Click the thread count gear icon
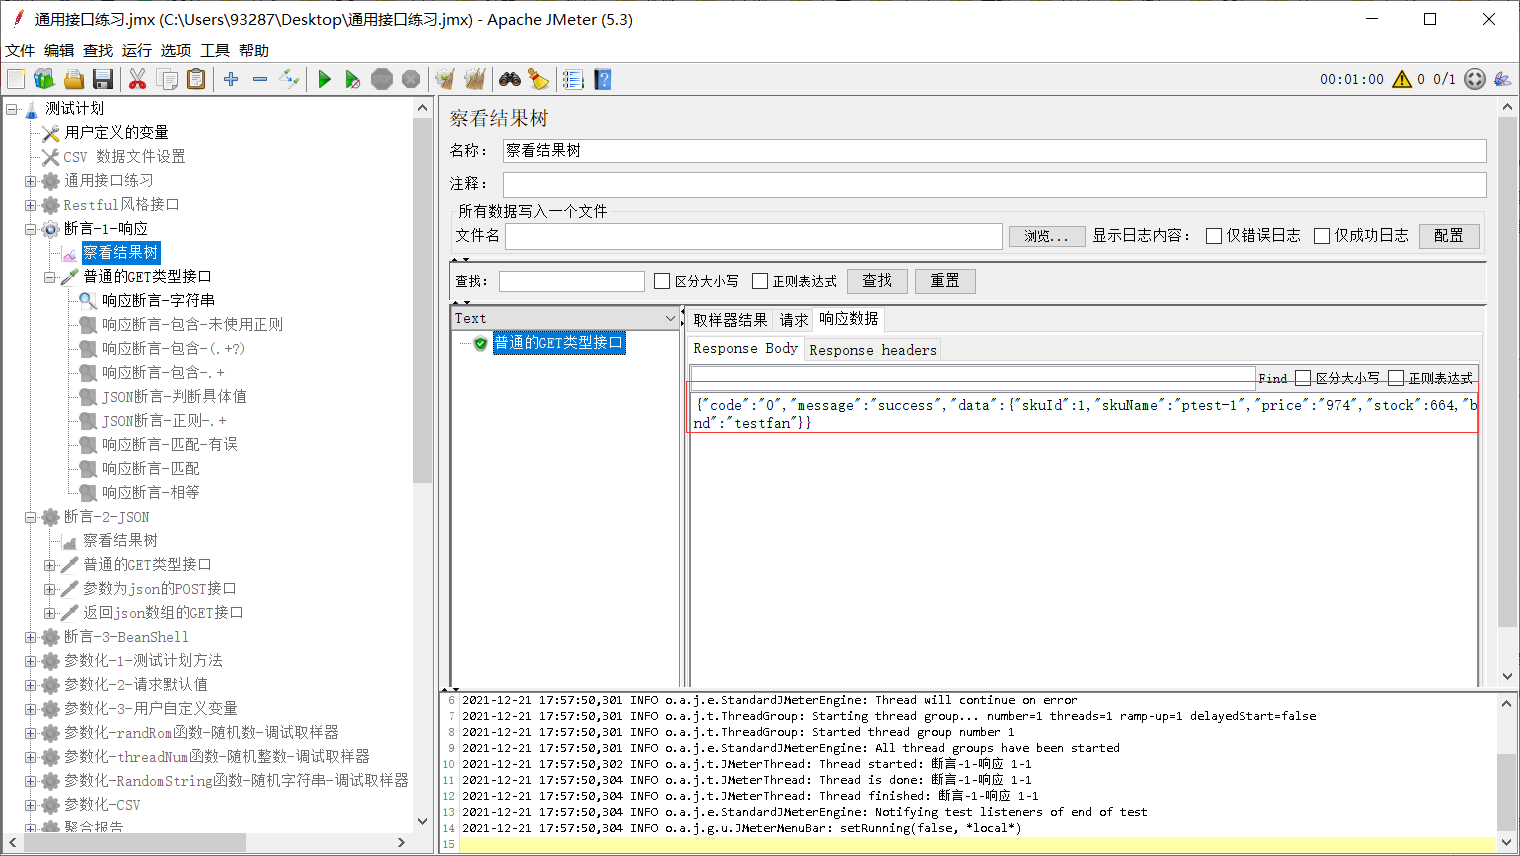Screen dimensions: 1520x856 pos(1475,79)
